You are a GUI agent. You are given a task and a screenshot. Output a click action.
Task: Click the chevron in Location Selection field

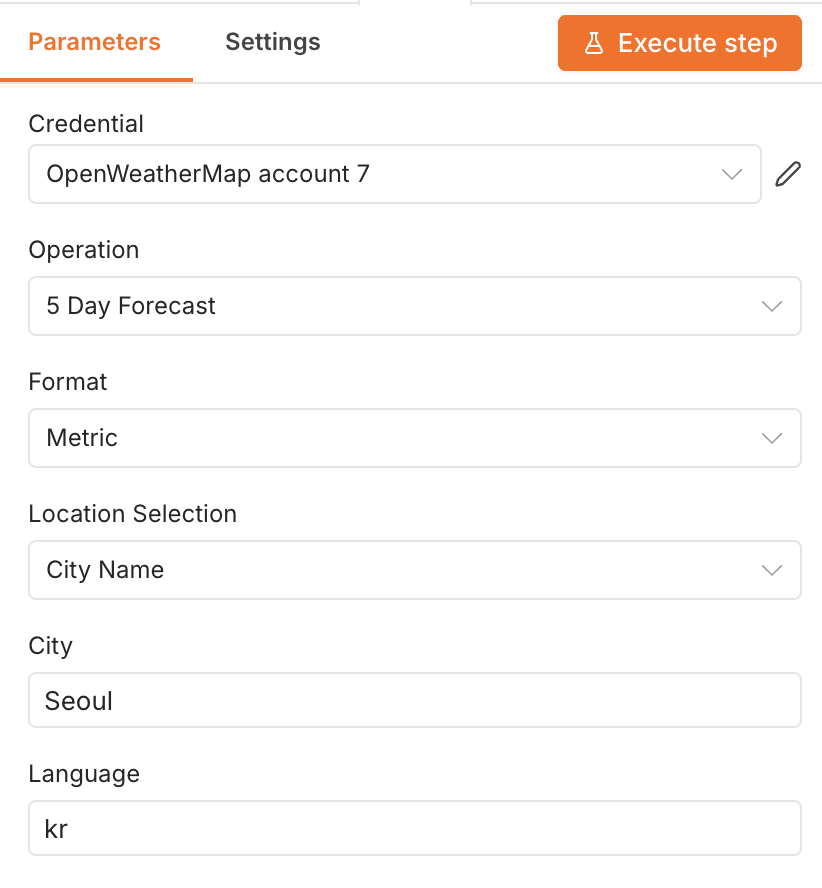coord(772,570)
